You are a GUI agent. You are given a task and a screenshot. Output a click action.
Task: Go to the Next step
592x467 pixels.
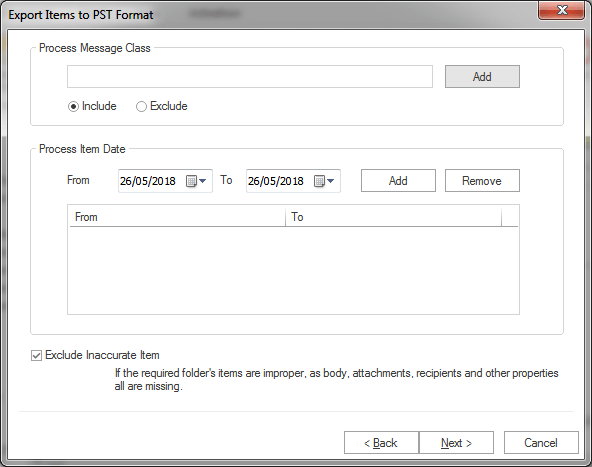[x=456, y=442]
